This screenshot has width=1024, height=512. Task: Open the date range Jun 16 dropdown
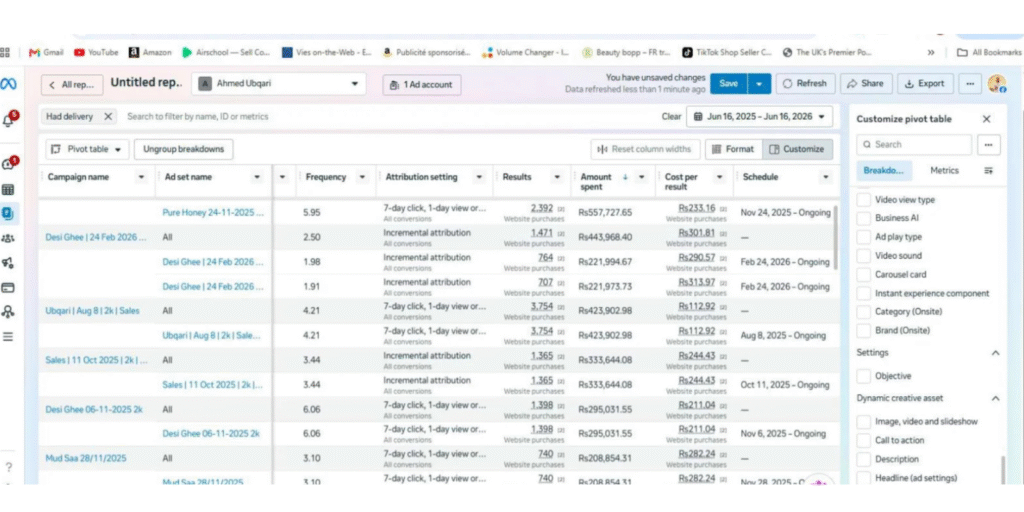(x=759, y=116)
